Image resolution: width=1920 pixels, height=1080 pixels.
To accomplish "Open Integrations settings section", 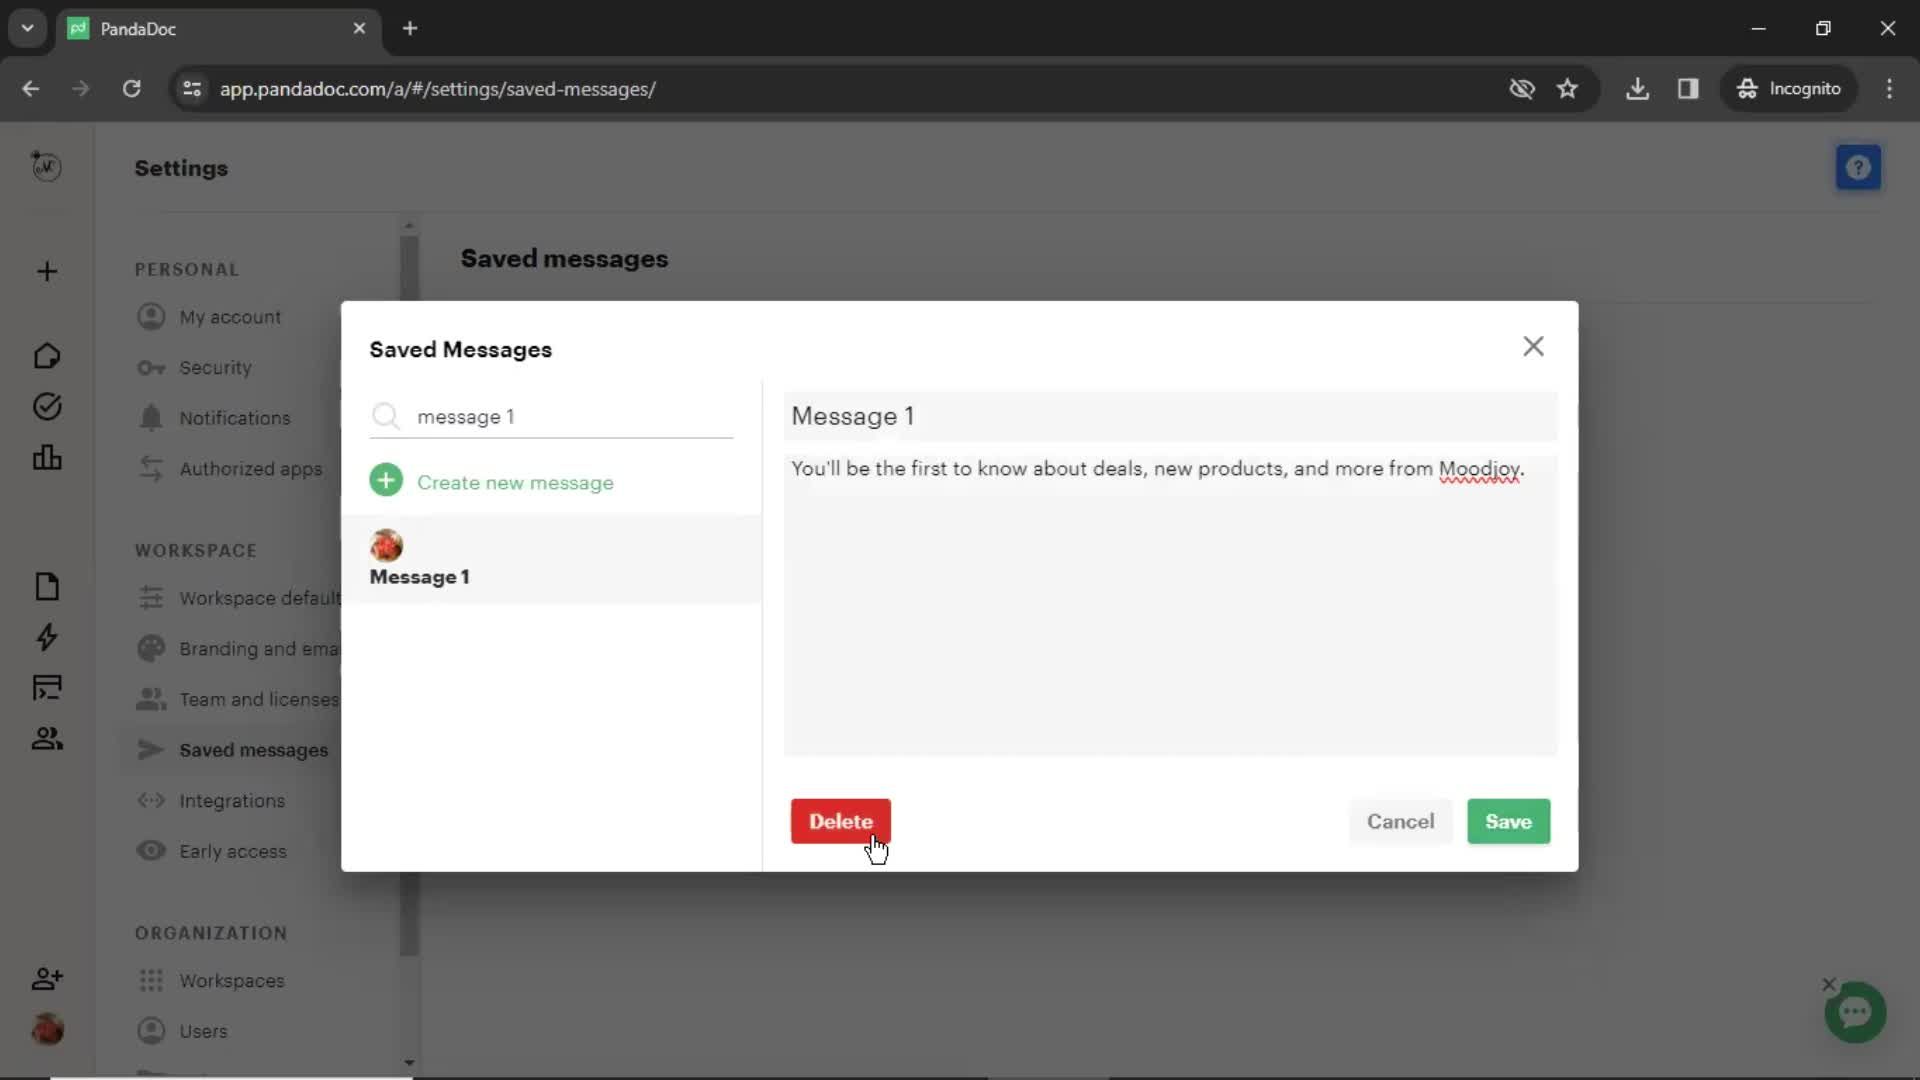I will coord(233,800).
